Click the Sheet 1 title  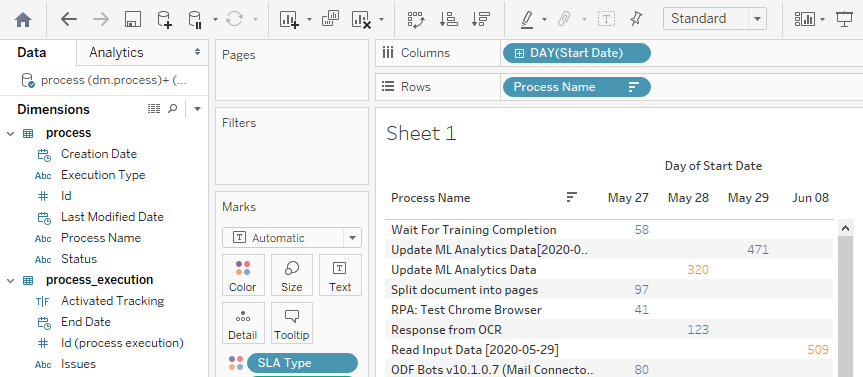tap(421, 133)
